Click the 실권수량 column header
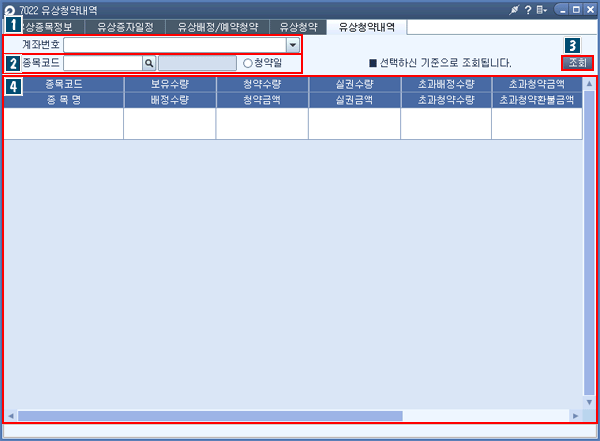This screenshot has width=600, height=441. click(354, 84)
